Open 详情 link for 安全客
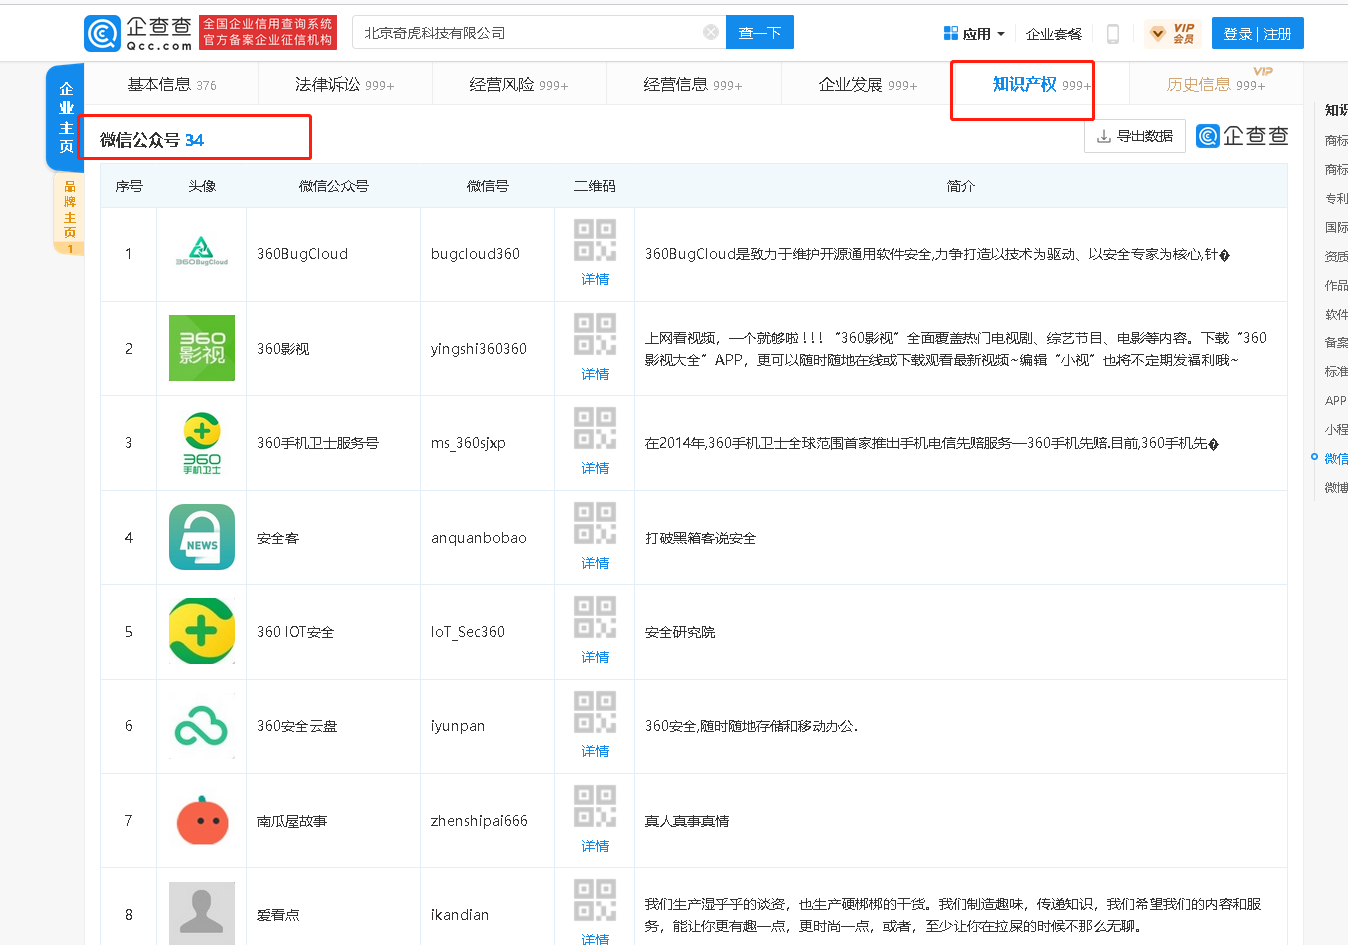This screenshot has height=945, width=1348. click(x=595, y=563)
